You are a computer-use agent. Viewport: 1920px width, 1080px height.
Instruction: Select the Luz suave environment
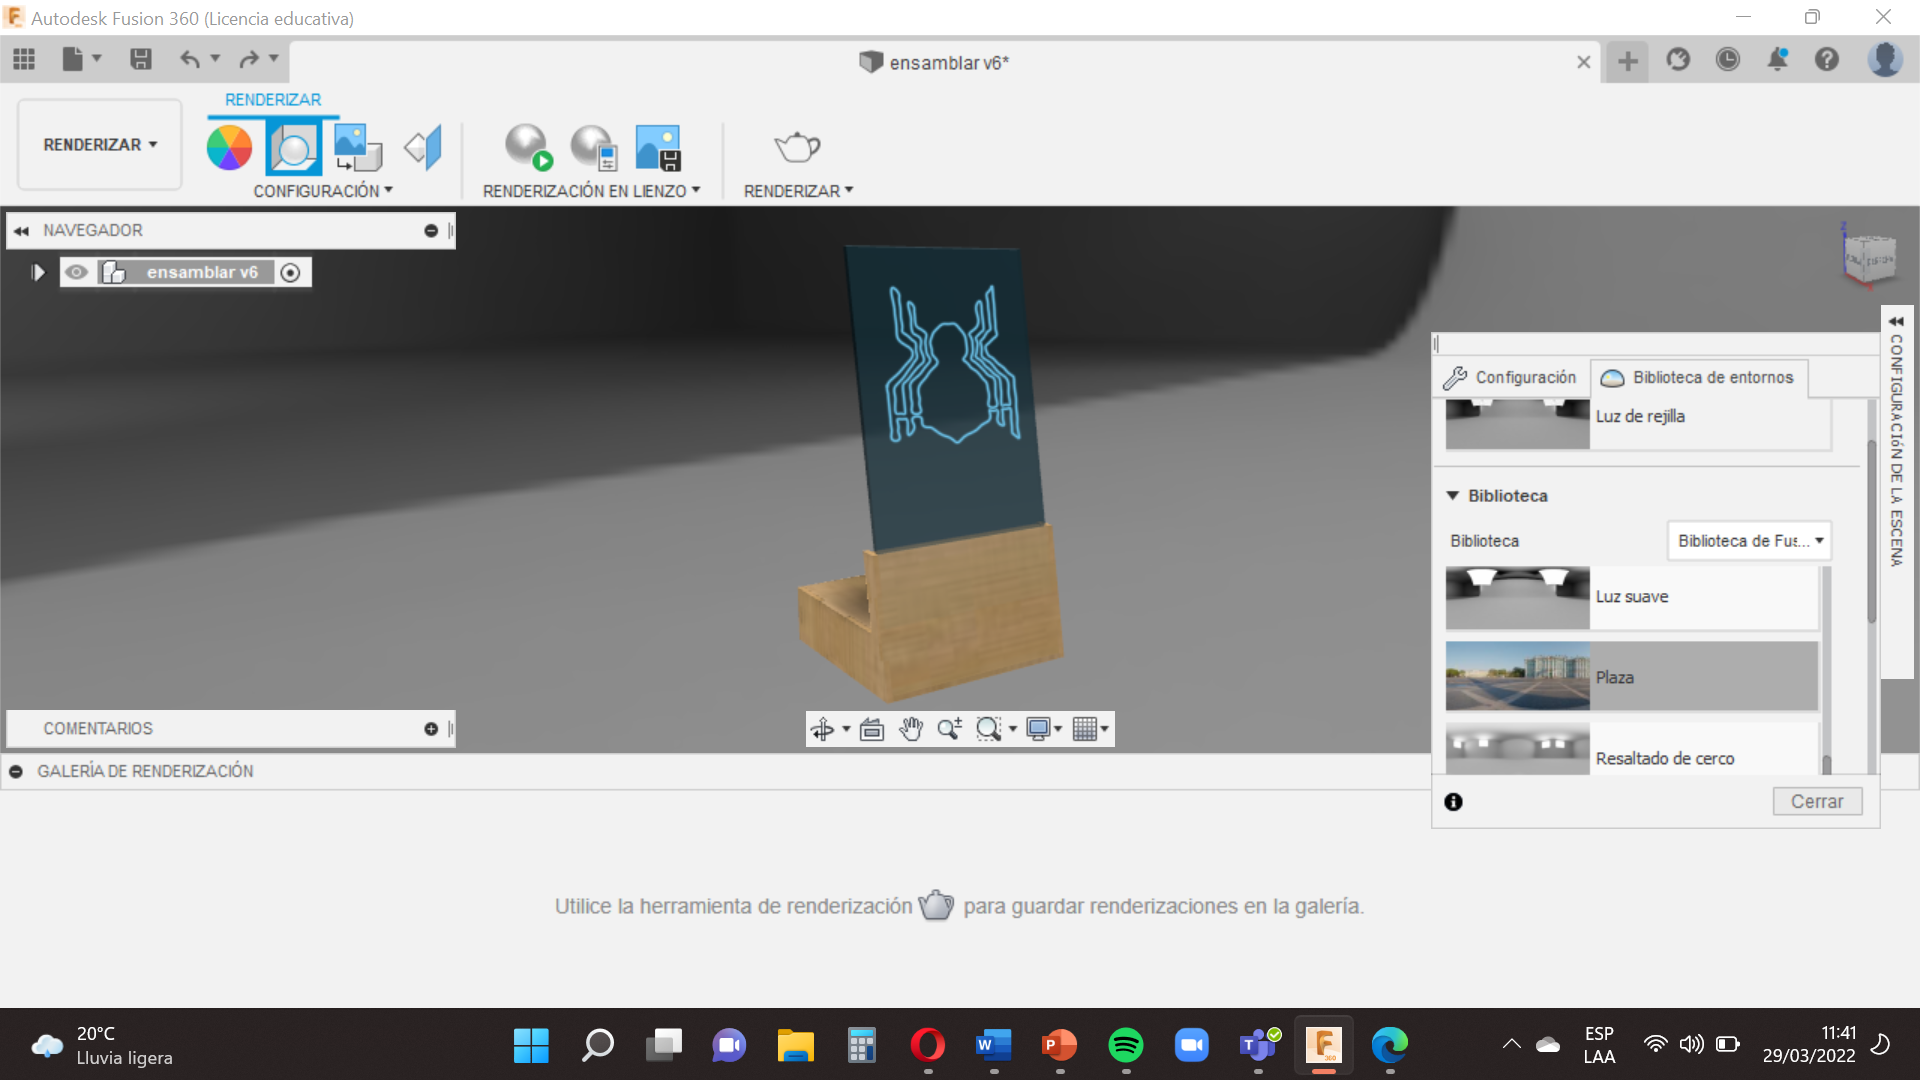1631,598
